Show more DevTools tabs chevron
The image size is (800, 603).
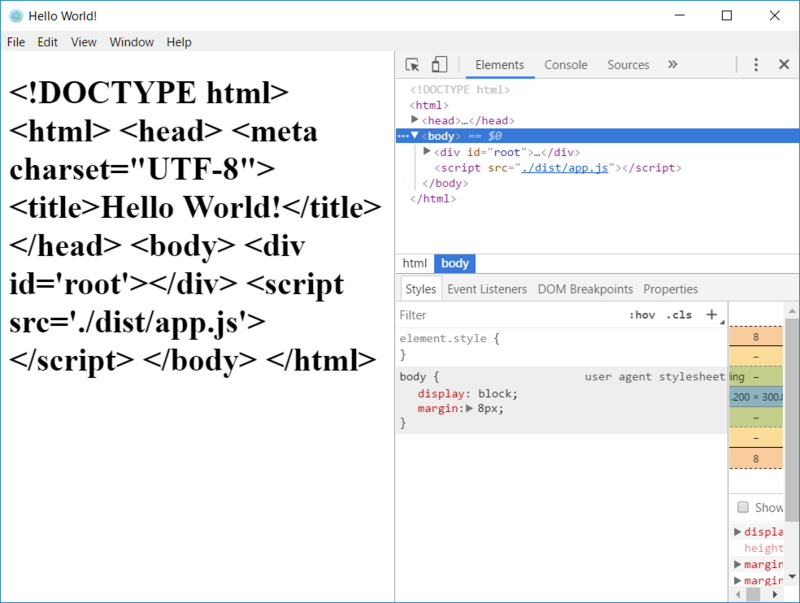tap(672, 64)
